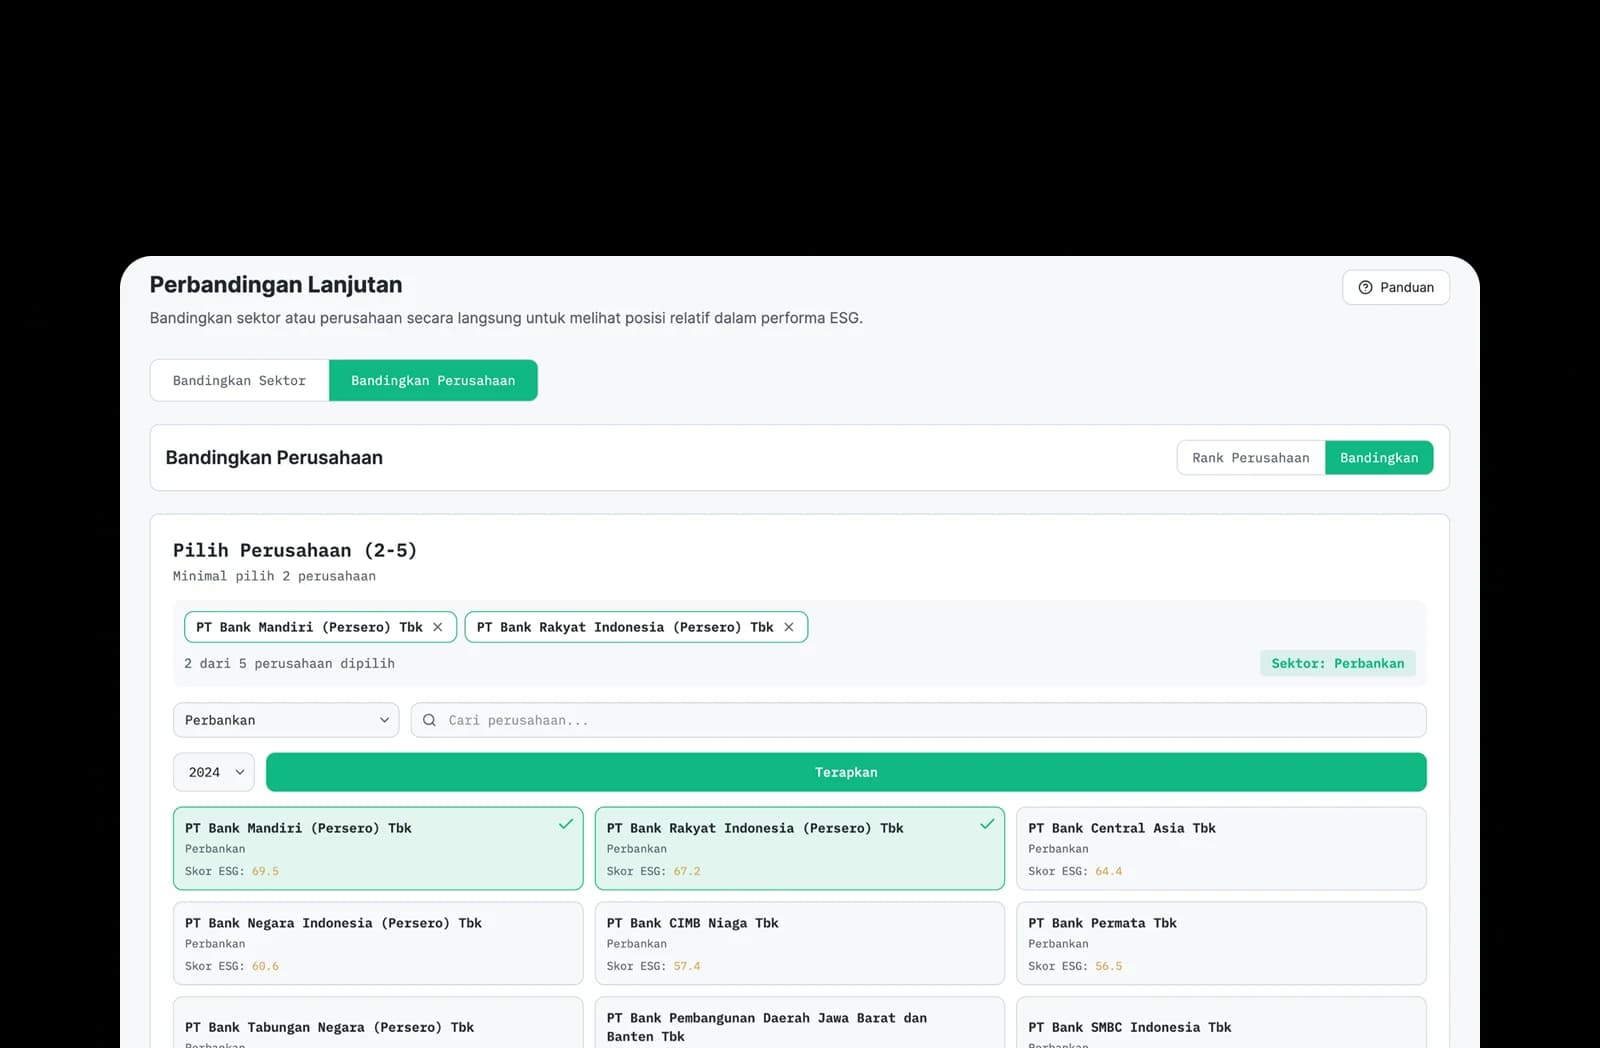Switch to Rank Perusahaan view
The image size is (1600, 1048).
tap(1250, 458)
